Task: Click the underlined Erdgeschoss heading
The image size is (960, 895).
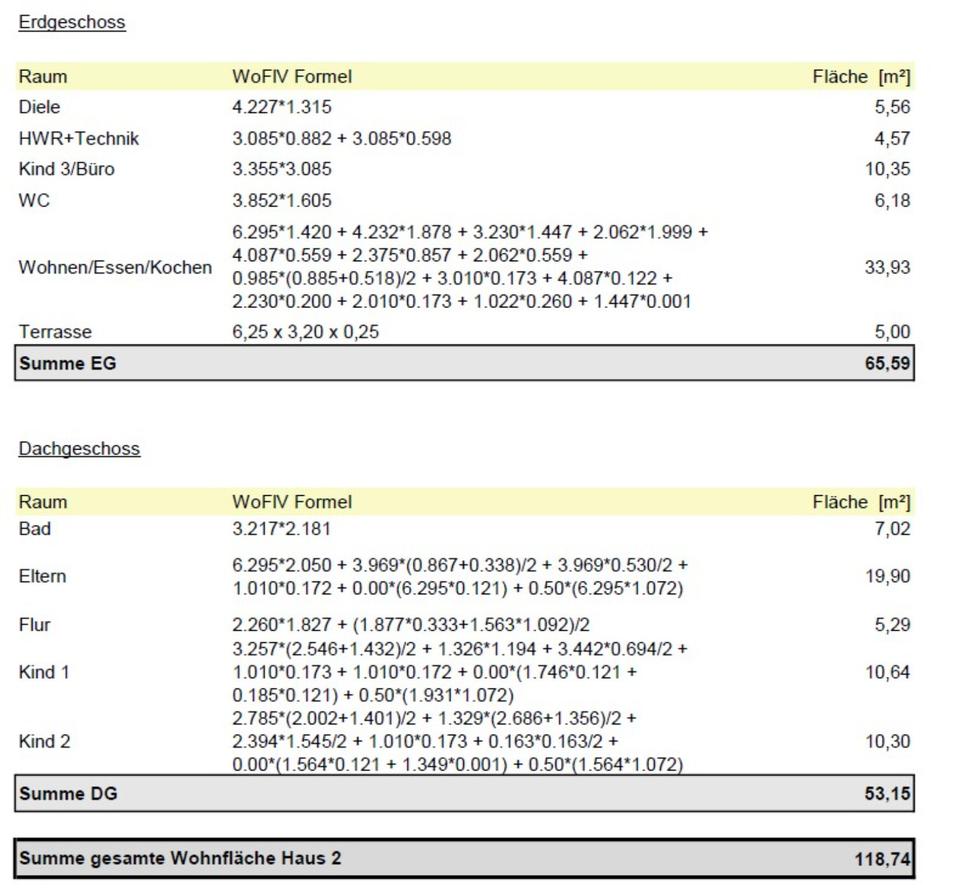Action: pos(72,22)
